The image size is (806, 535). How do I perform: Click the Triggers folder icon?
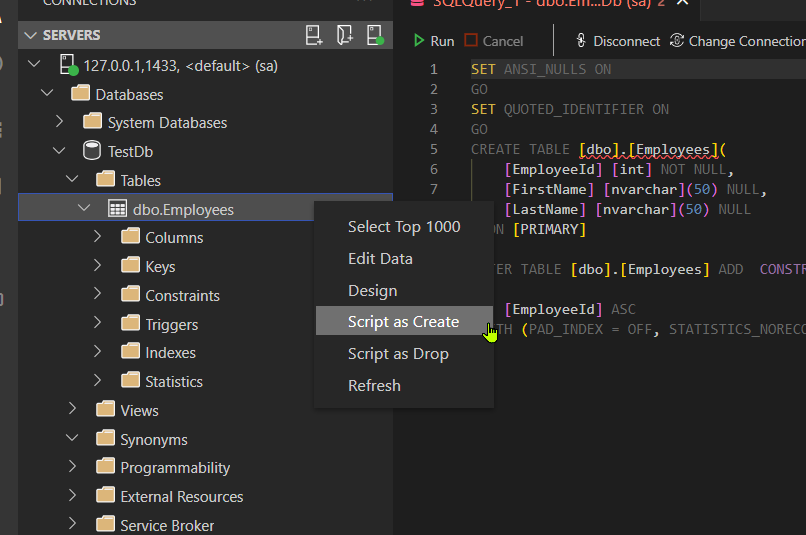[x=131, y=324]
